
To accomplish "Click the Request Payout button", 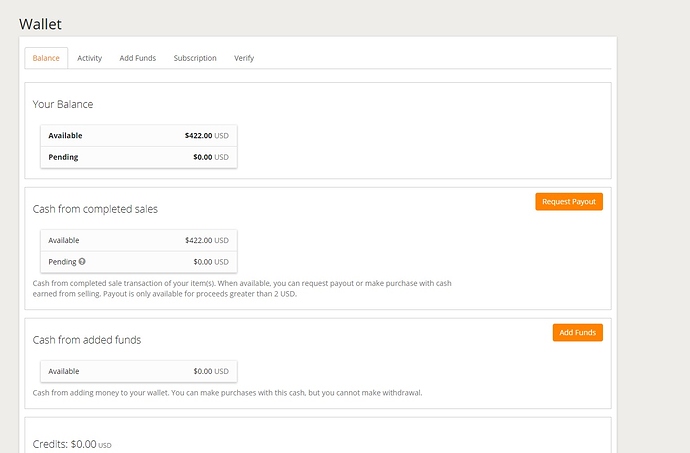I will [x=569, y=202].
